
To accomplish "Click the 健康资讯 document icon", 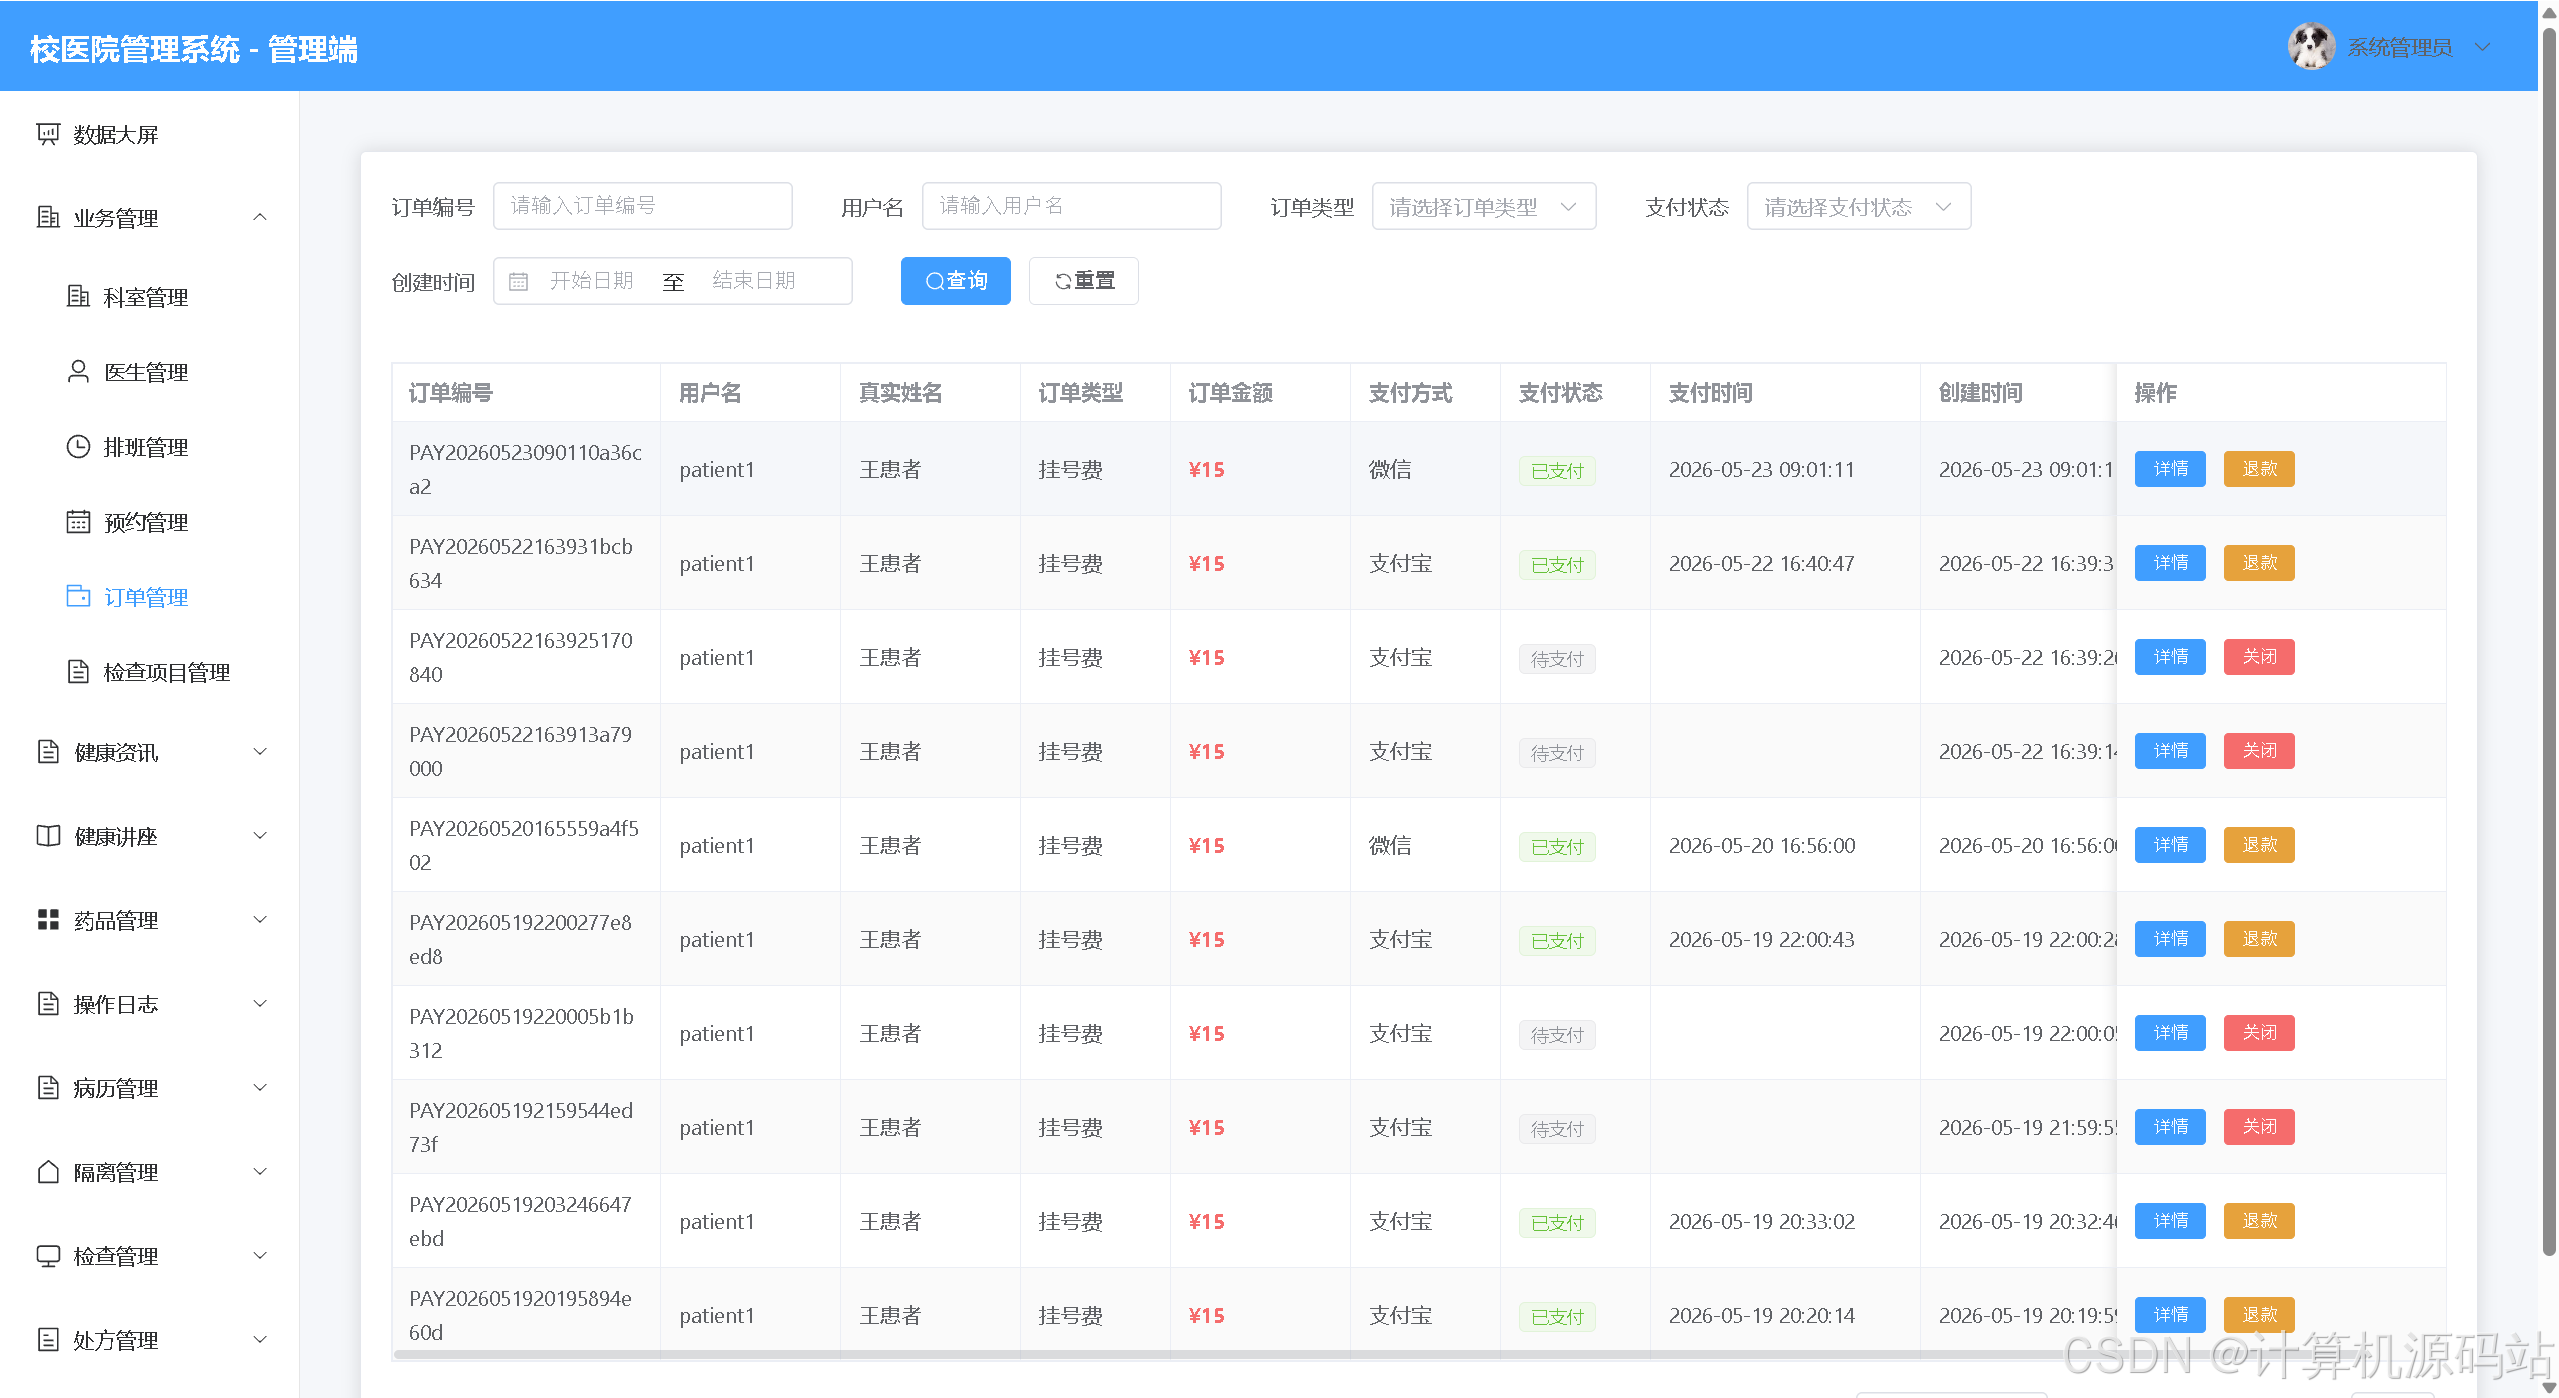I will click(x=48, y=751).
